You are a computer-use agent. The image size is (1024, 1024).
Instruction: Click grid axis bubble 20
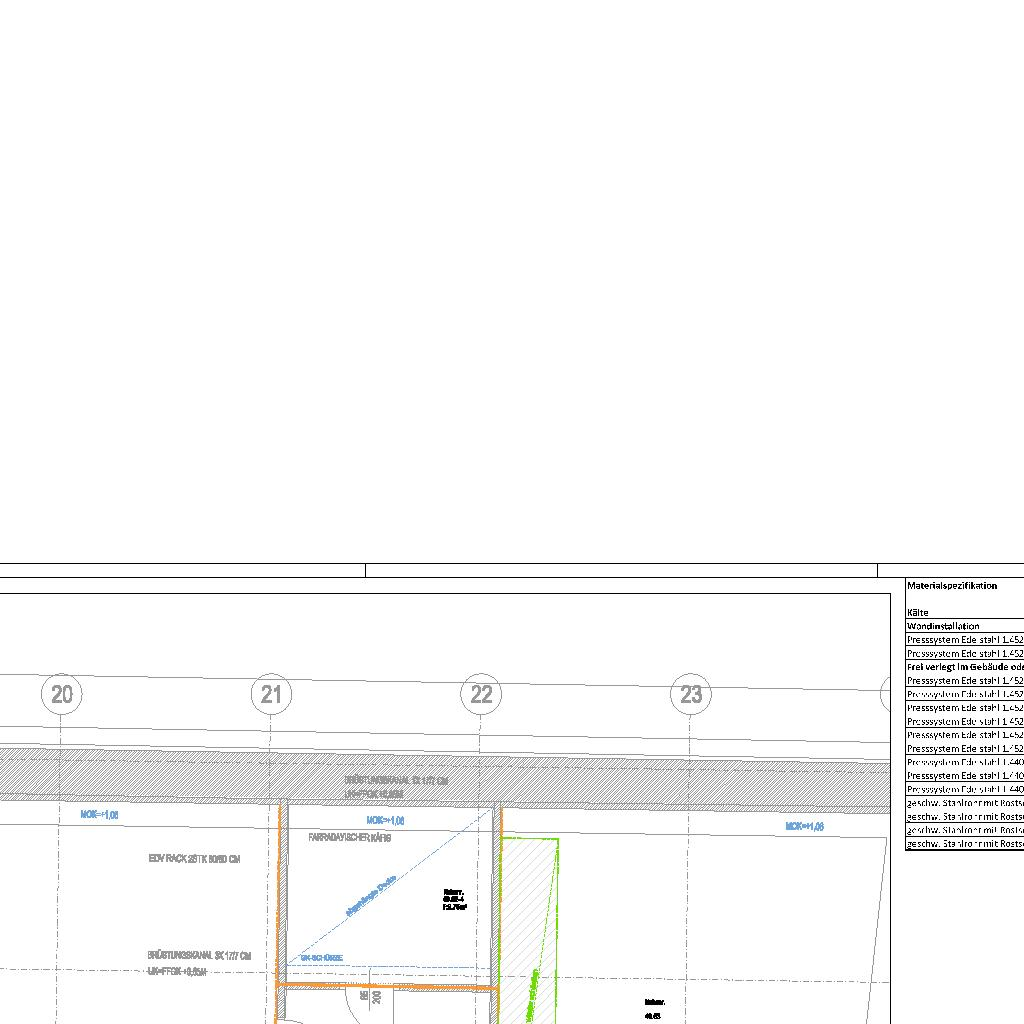click(x=62, y=694)
